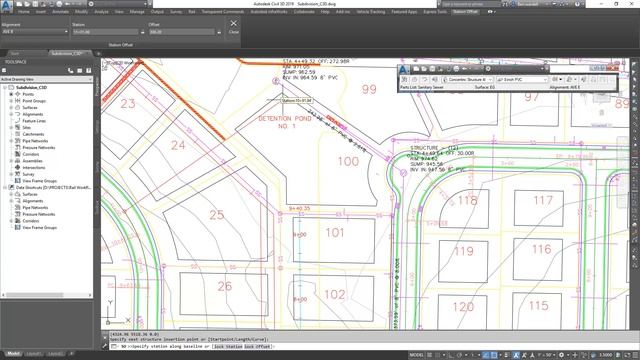The image size is (640, 360).
Task: Click the infocenter Help icon in title bar
Action: (x=577, y=4)
